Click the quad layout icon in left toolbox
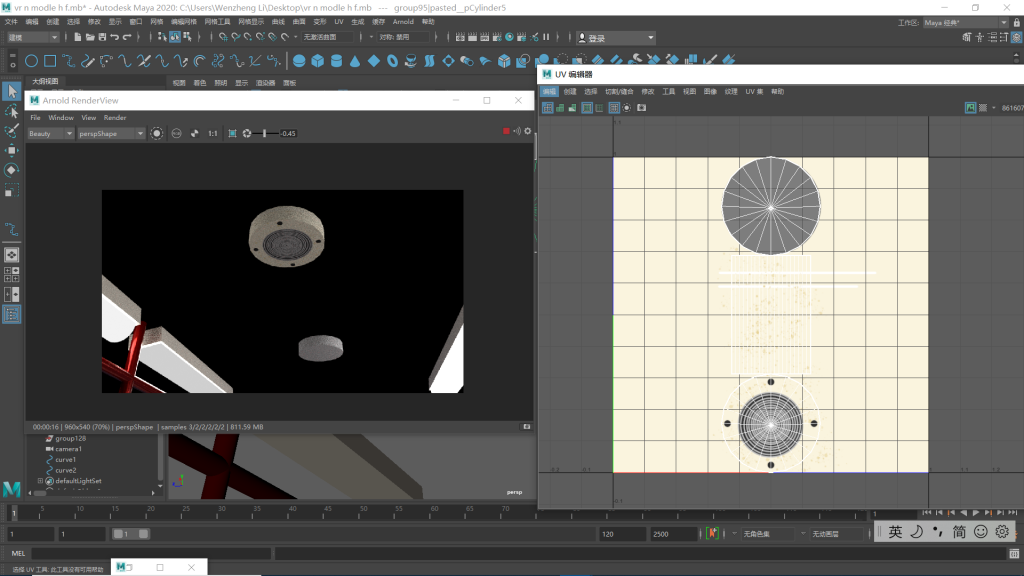 [x=12, y=274]
